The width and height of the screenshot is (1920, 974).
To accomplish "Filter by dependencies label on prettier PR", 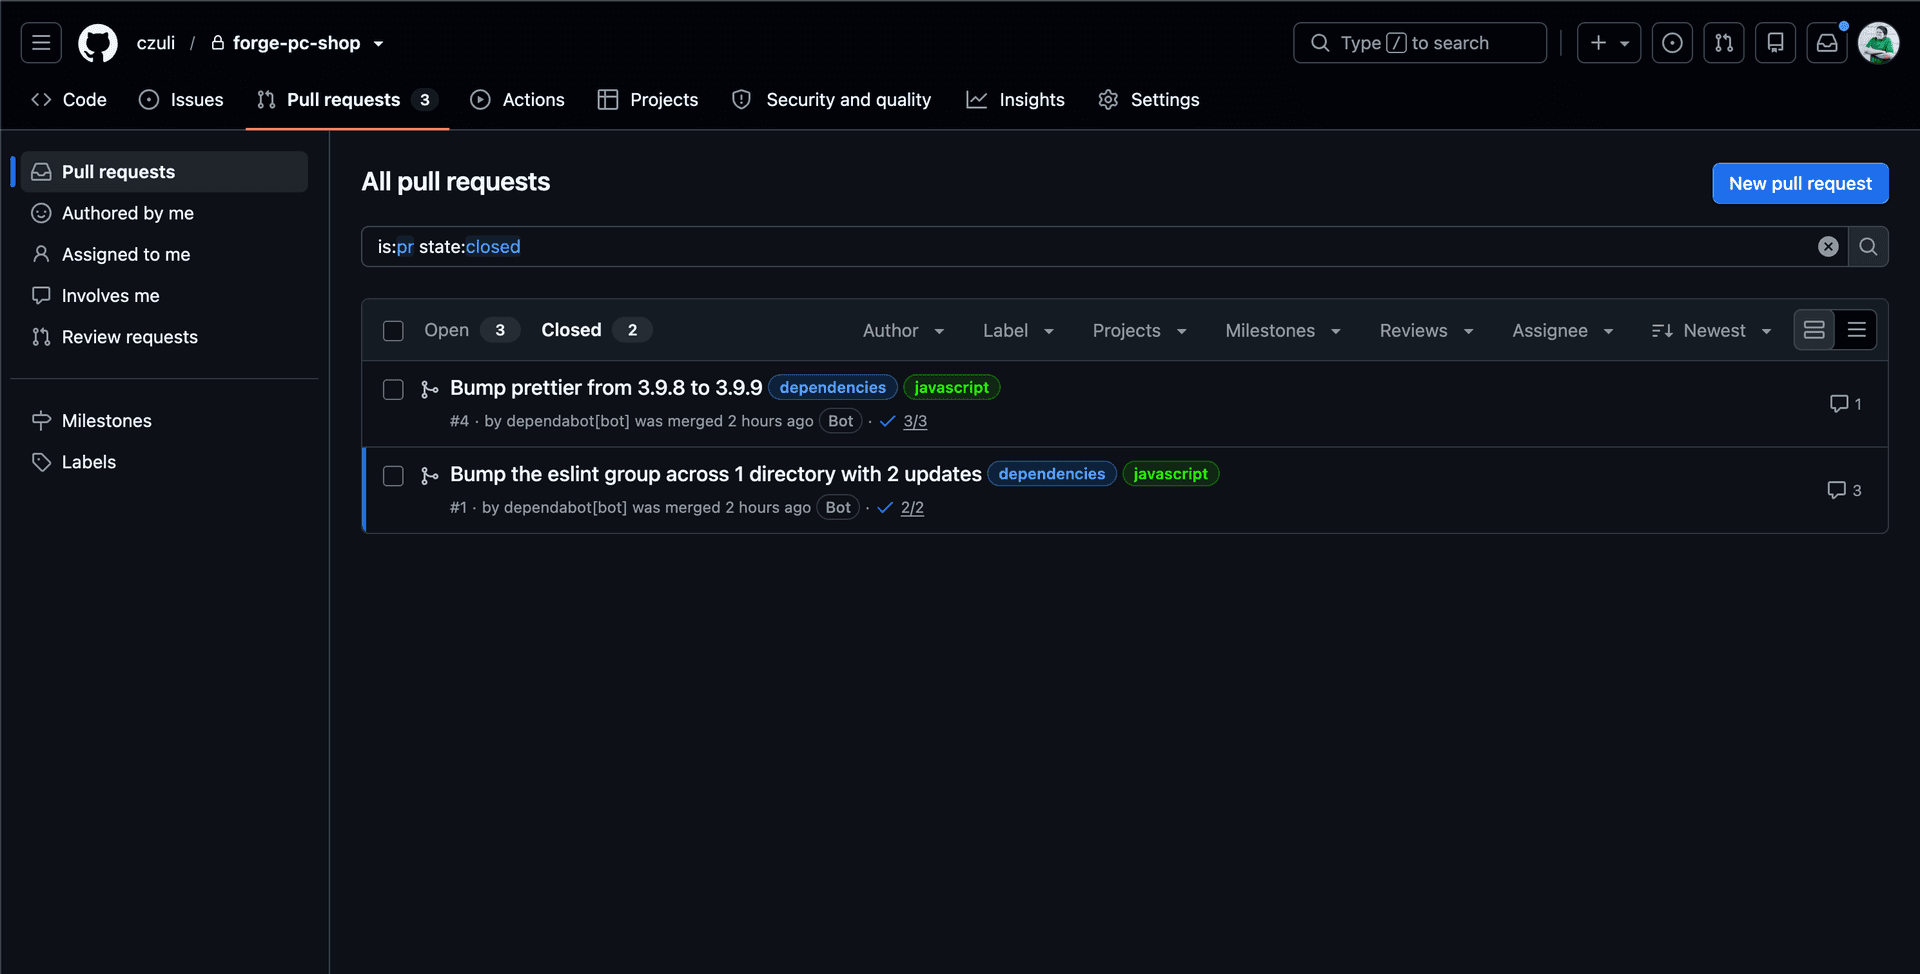I will pyautogui.click(x=832, y=388).
